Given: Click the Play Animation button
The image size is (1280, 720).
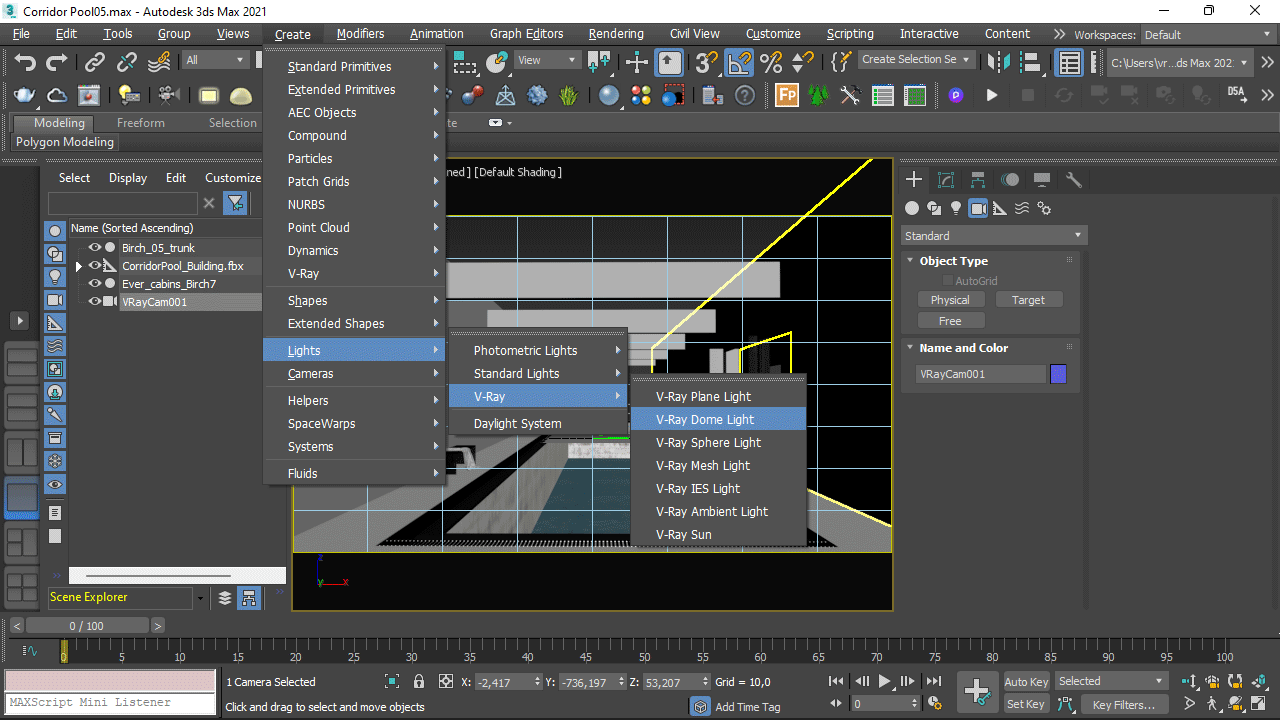Looking at the screenshot, I should 884,681.
